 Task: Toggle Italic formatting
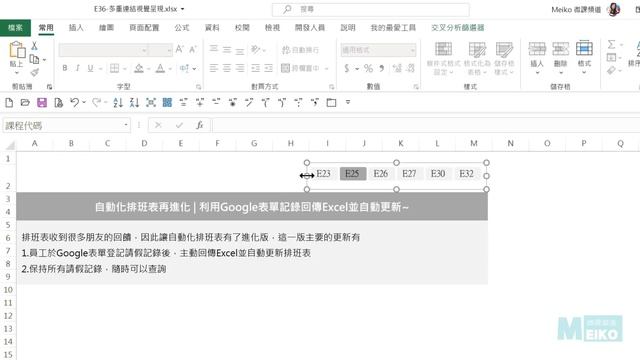tap(77, 68)
